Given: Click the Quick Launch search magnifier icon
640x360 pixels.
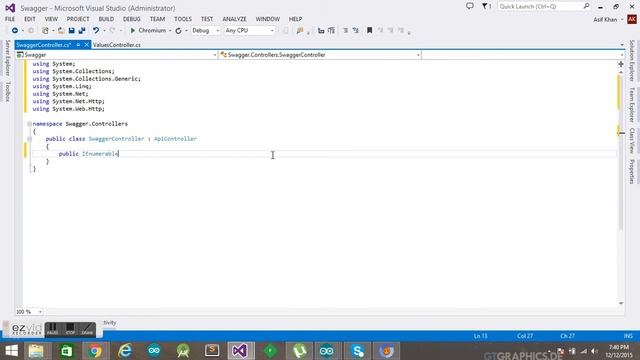Looking at the screenshot, I should click(x=586, y=6).
